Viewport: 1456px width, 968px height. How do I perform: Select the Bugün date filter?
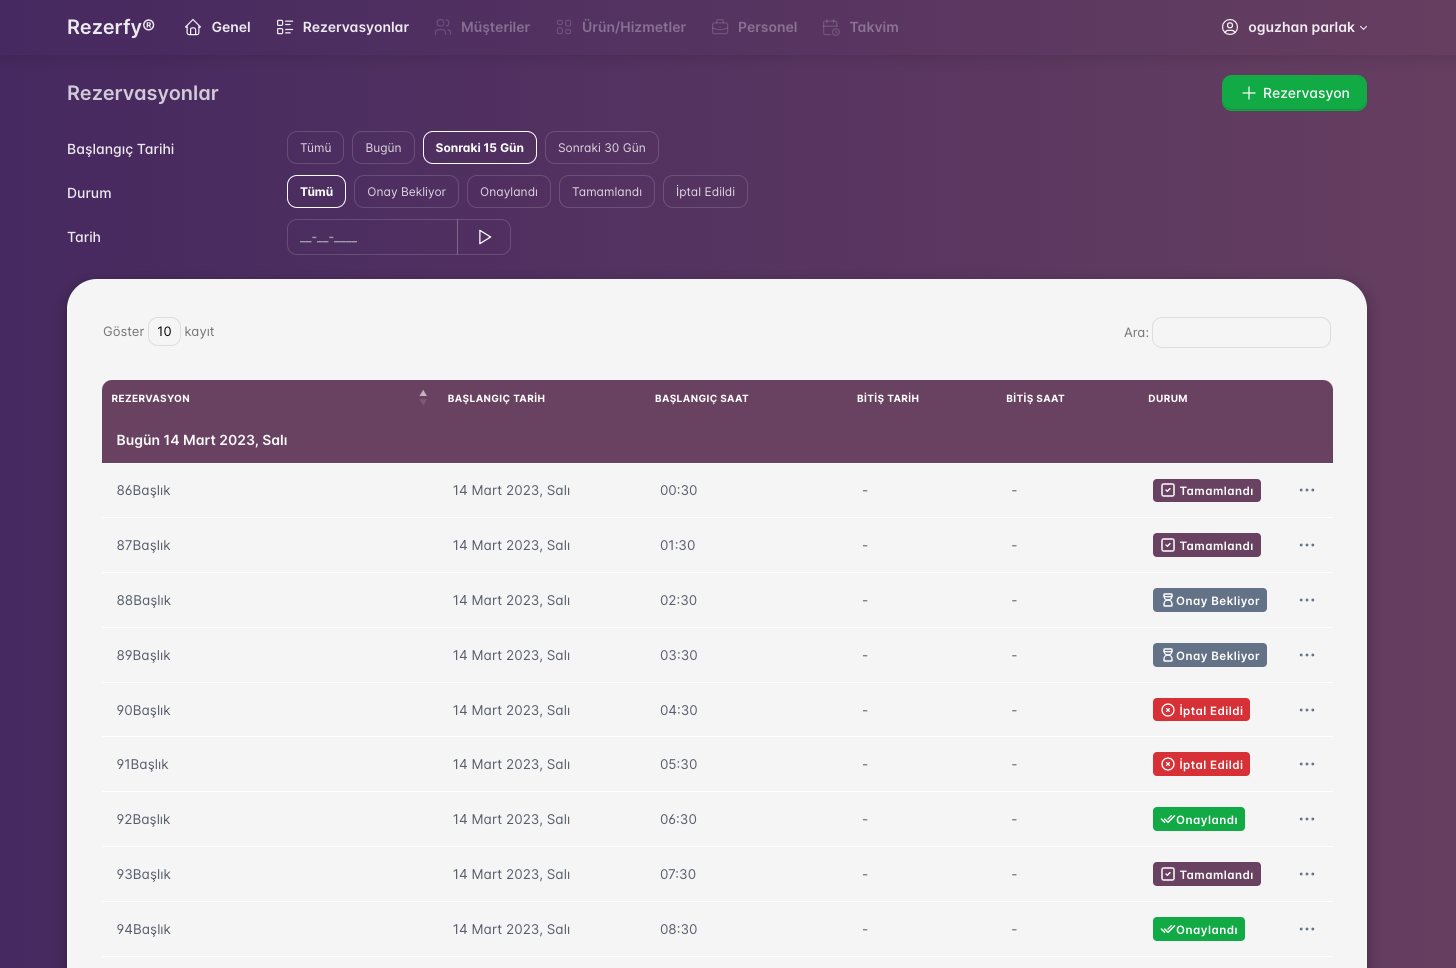pos(383,148)
